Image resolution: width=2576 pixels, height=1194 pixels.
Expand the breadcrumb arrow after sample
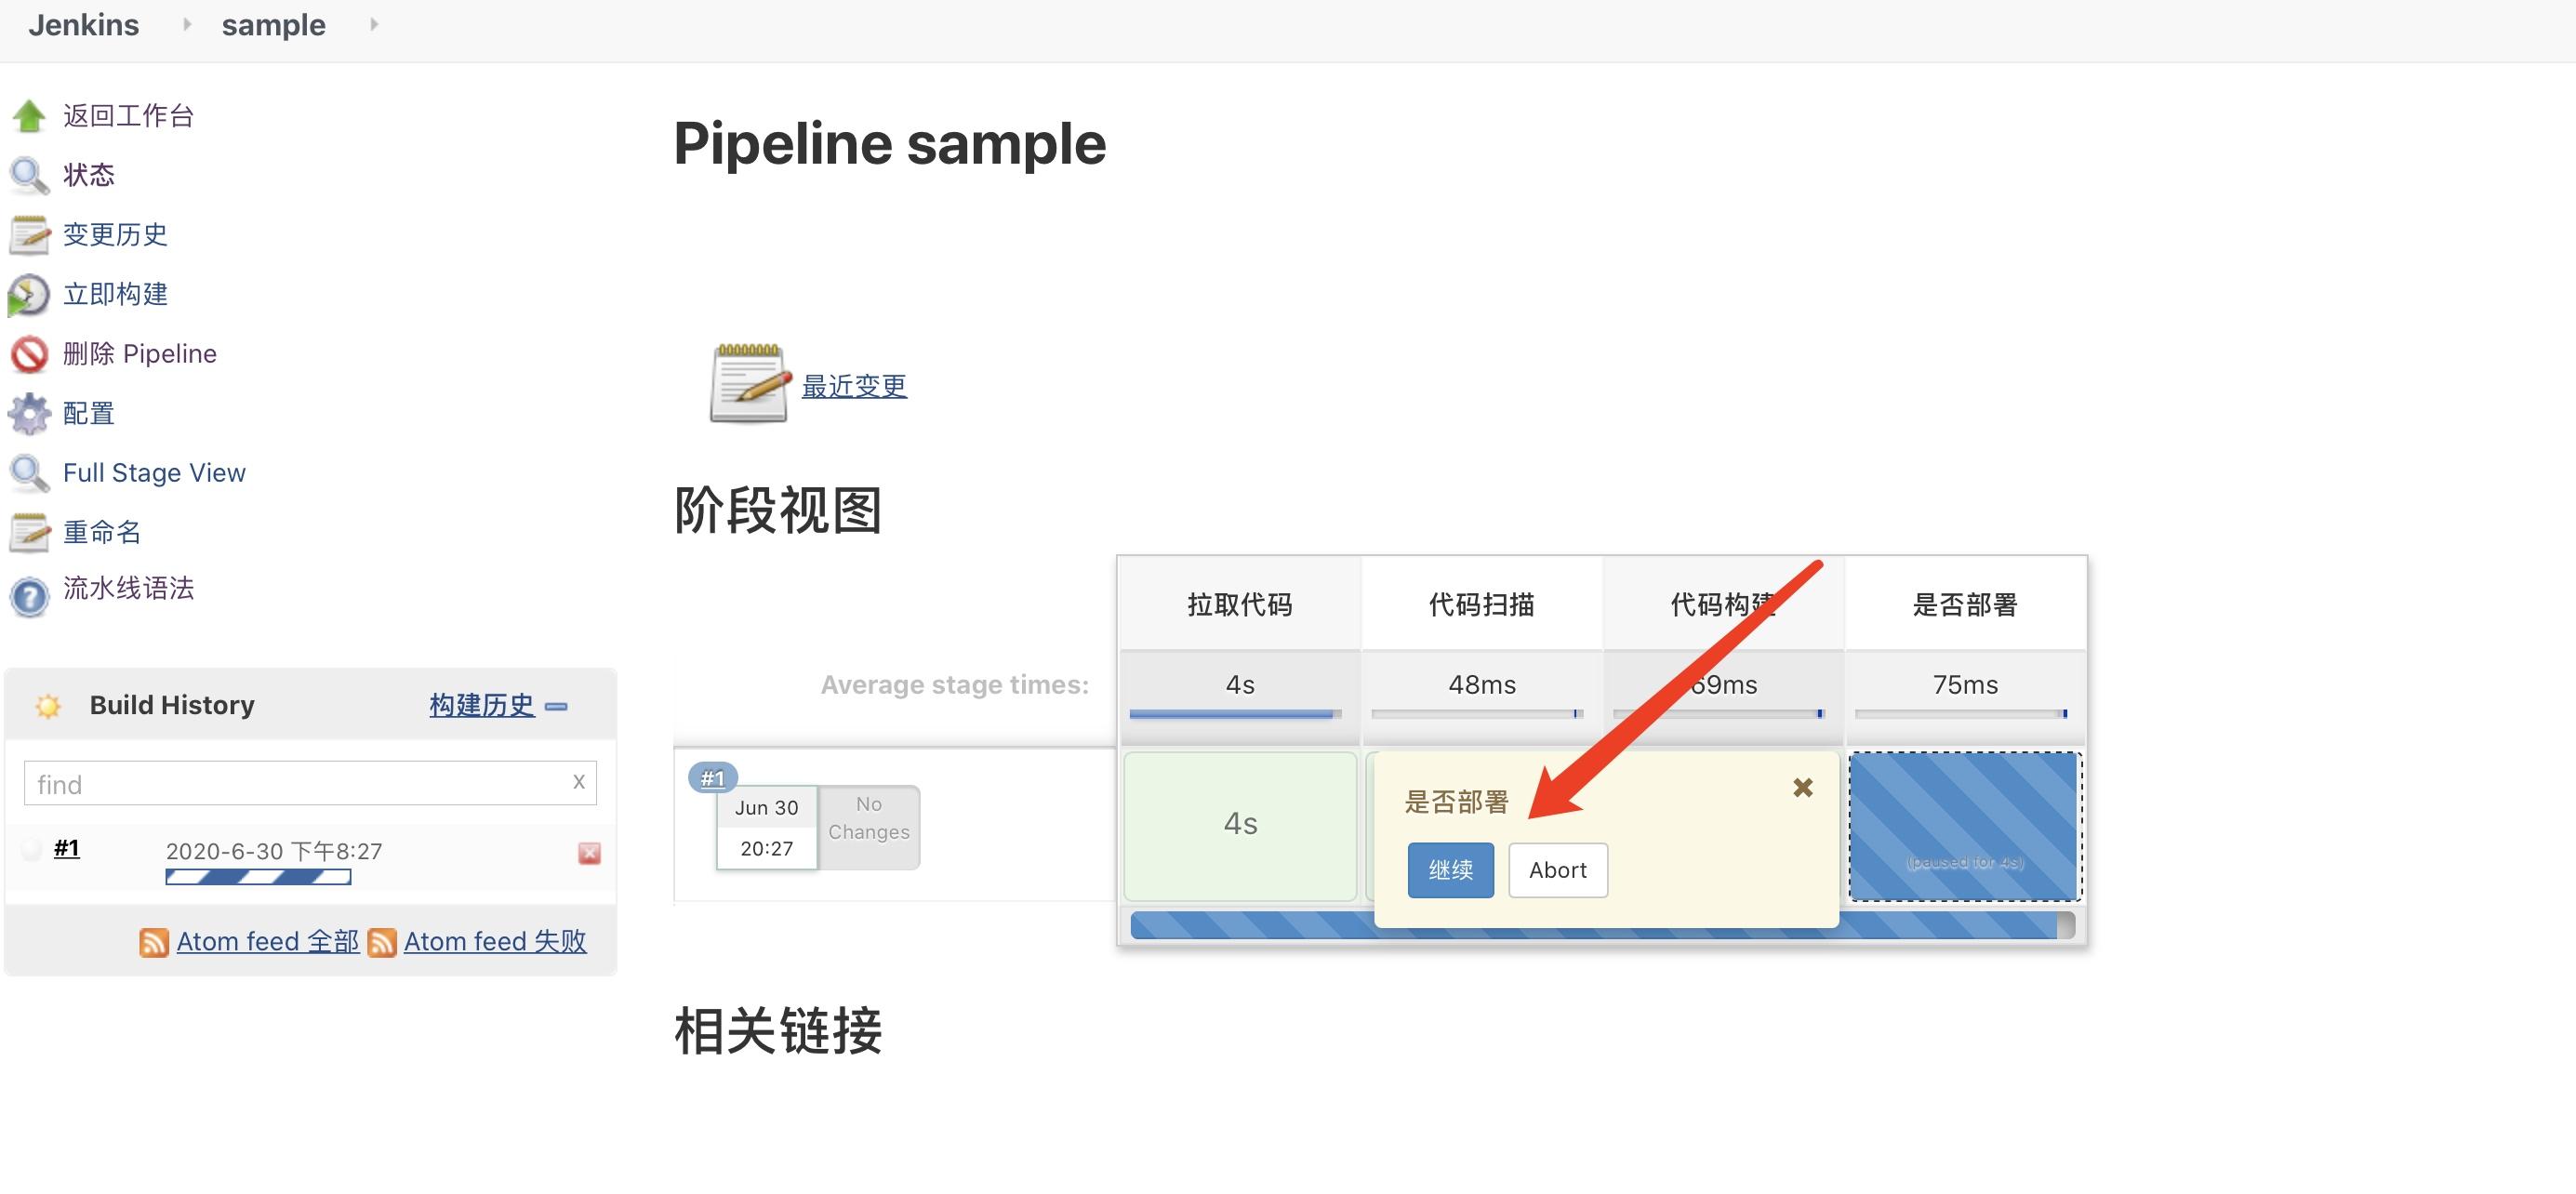pos(374,24)
